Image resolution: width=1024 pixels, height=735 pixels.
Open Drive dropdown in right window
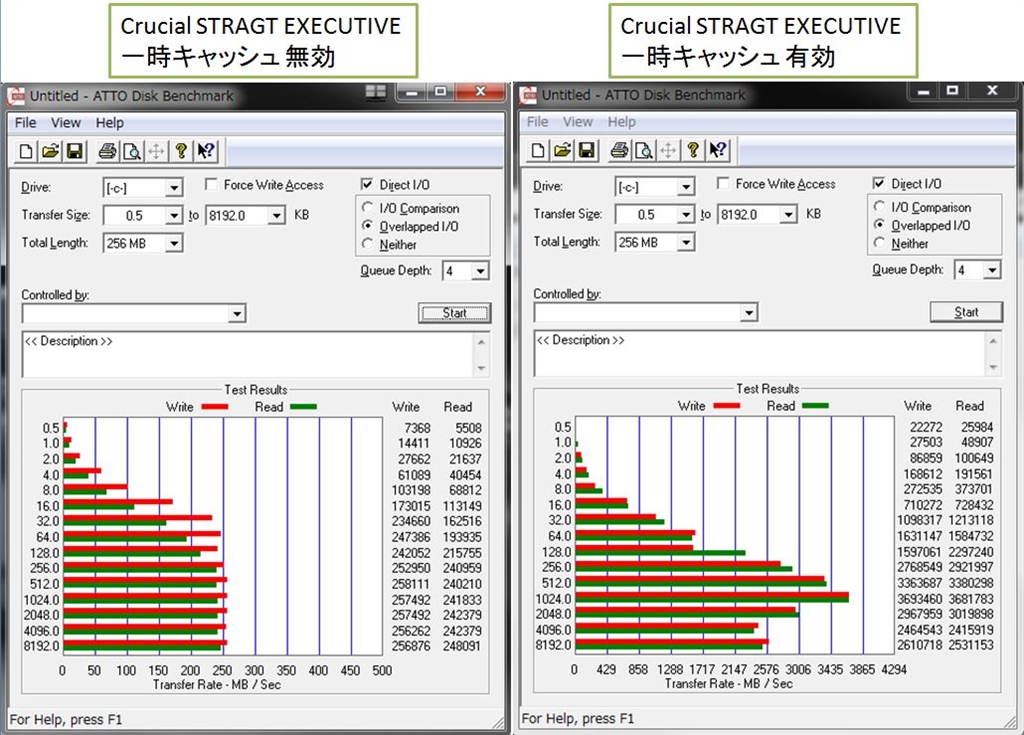[686, 187]
